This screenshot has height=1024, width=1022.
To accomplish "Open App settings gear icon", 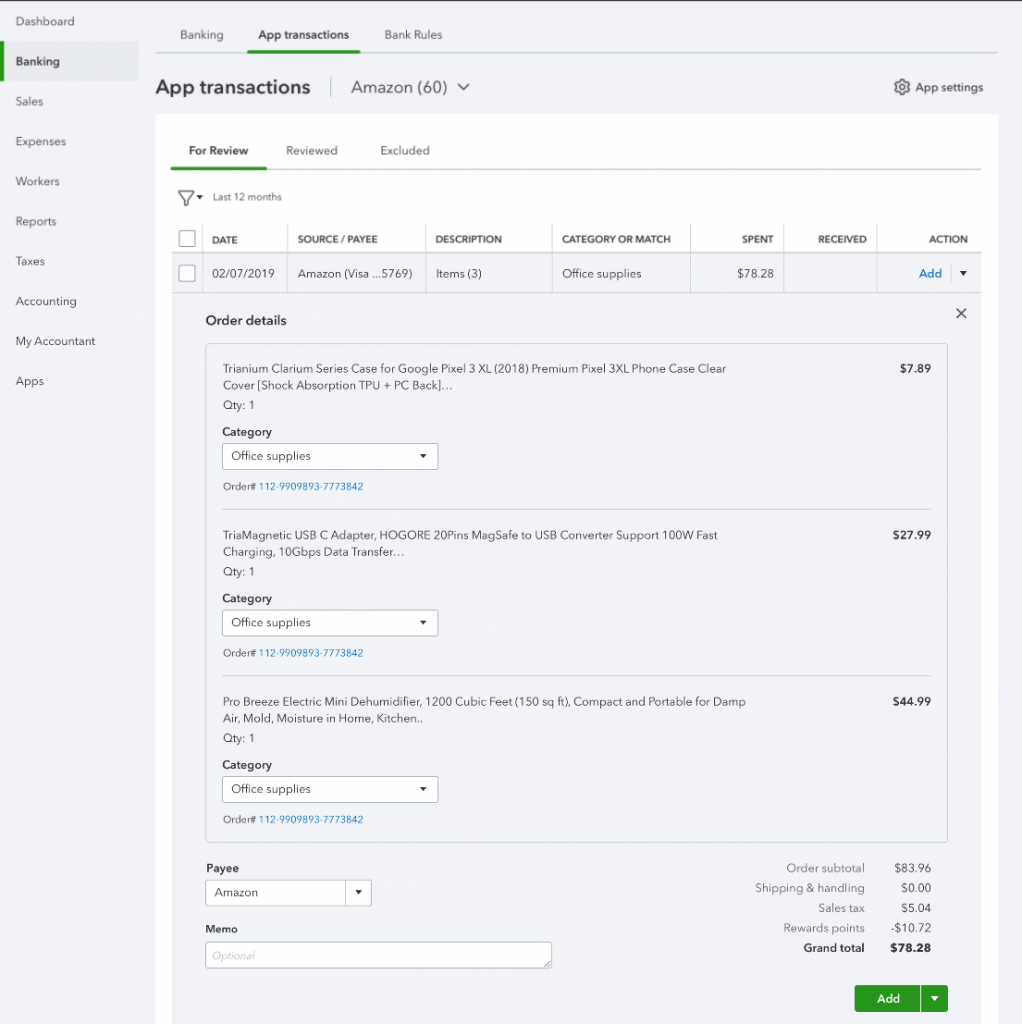I will tap(901, 87).
